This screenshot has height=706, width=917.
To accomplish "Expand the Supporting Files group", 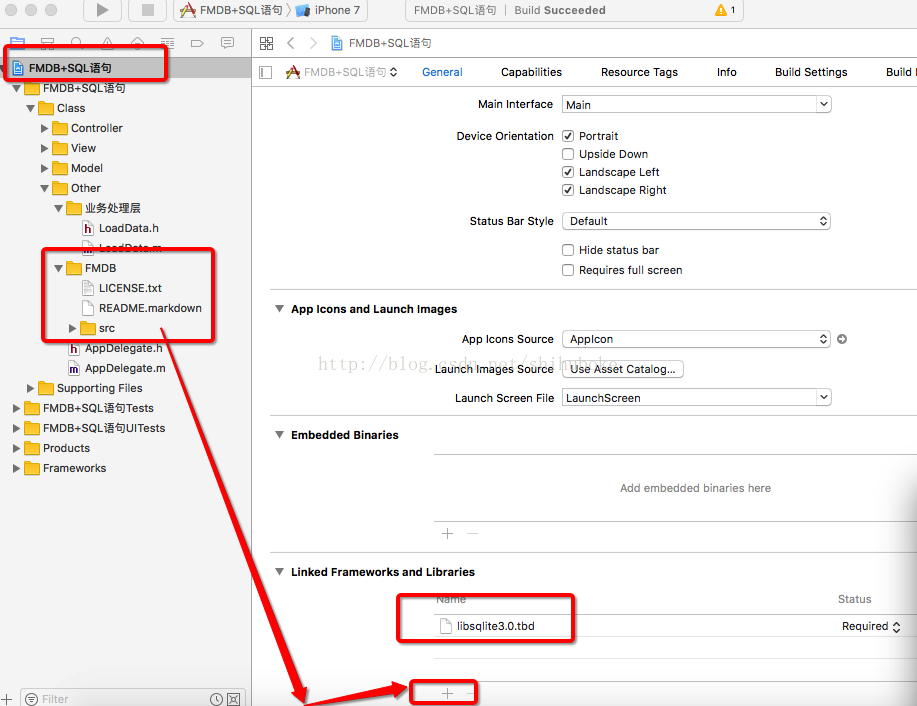I will [30, 388].
